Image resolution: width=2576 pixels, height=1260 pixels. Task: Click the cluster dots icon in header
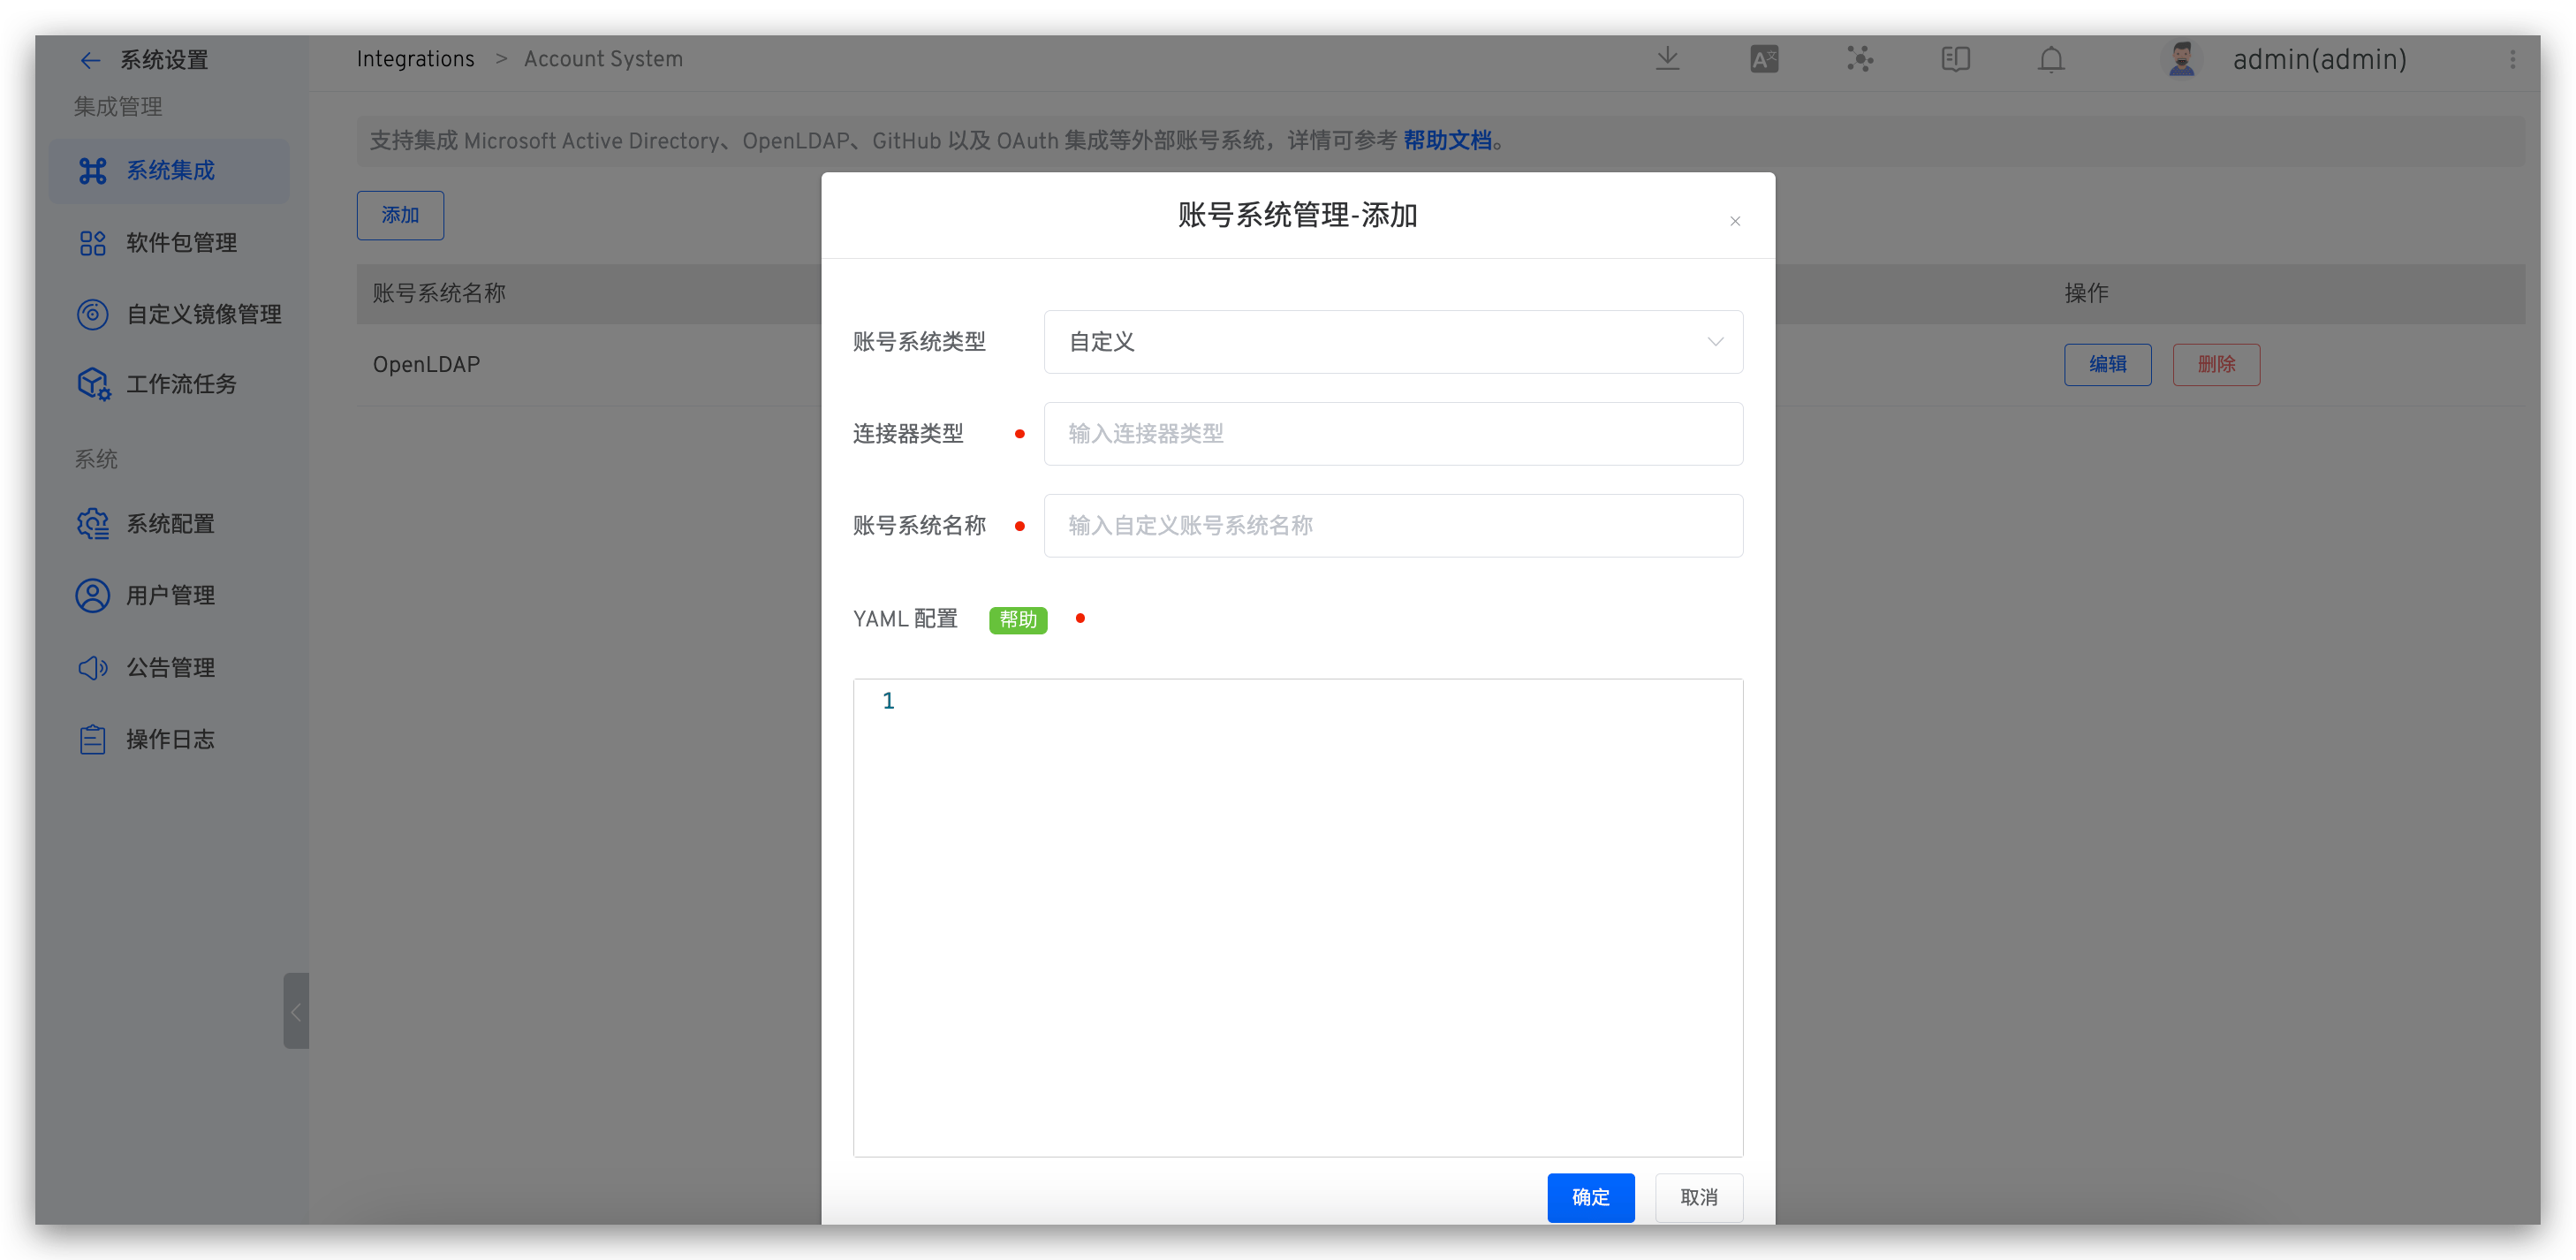click(x=1860, y=59)
